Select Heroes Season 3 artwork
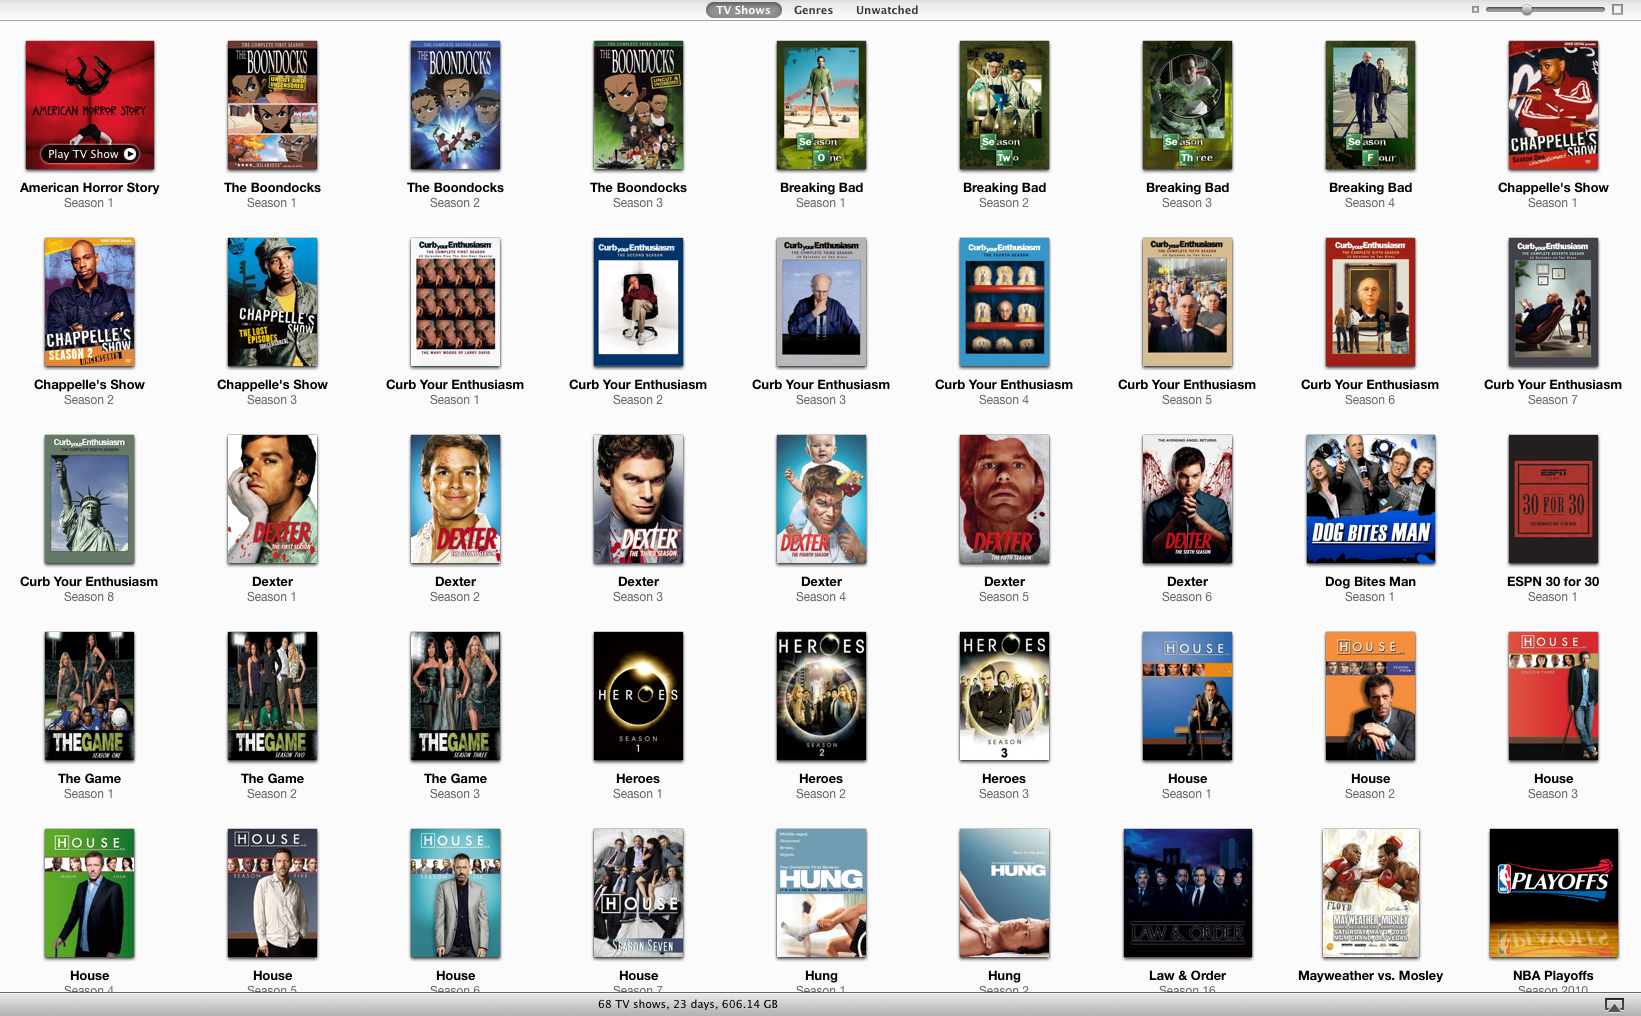1641x1016 pixels. tap(1004, 696)
